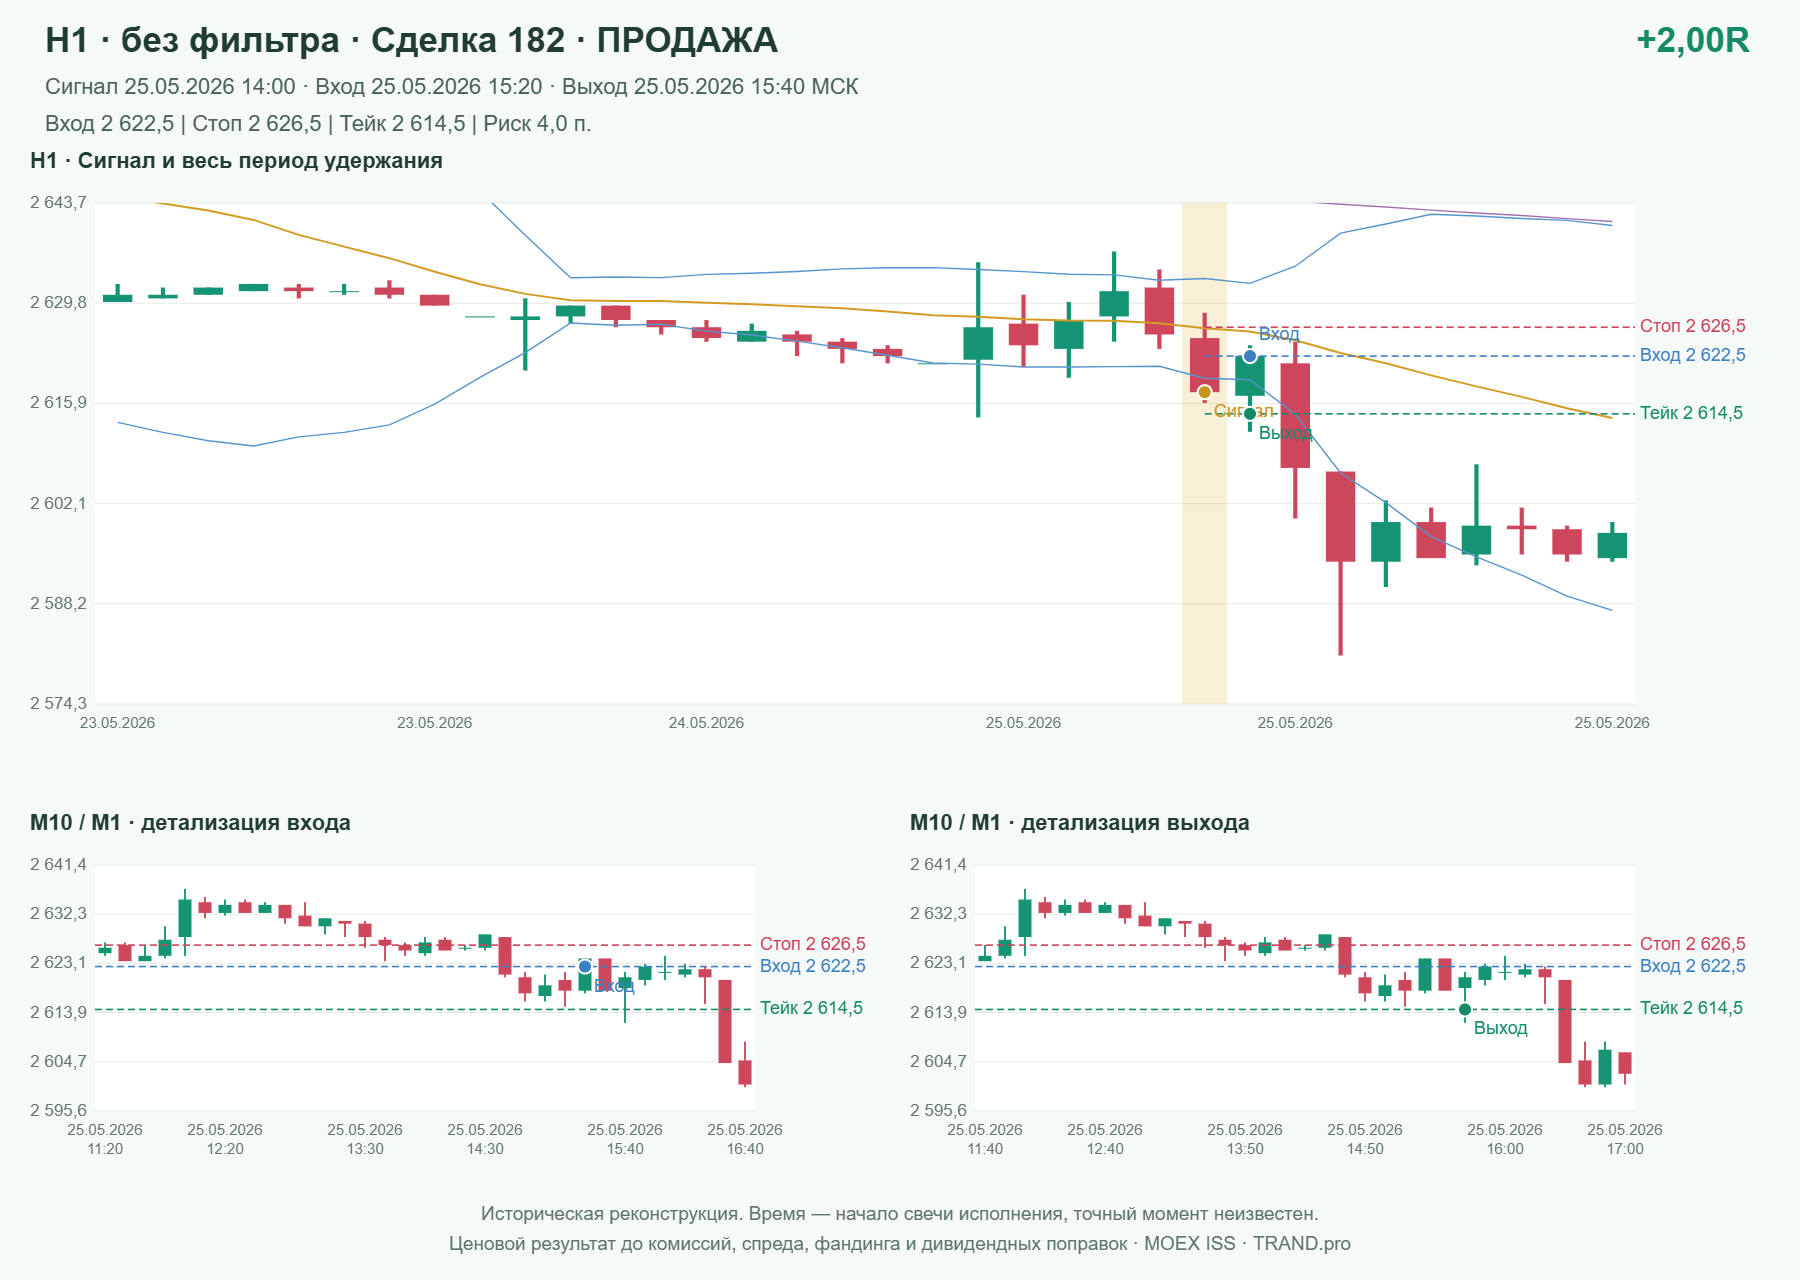
Task: Click the green 'Выход' marker dot on the H1 chart
Action: [x=1250, y=414]
